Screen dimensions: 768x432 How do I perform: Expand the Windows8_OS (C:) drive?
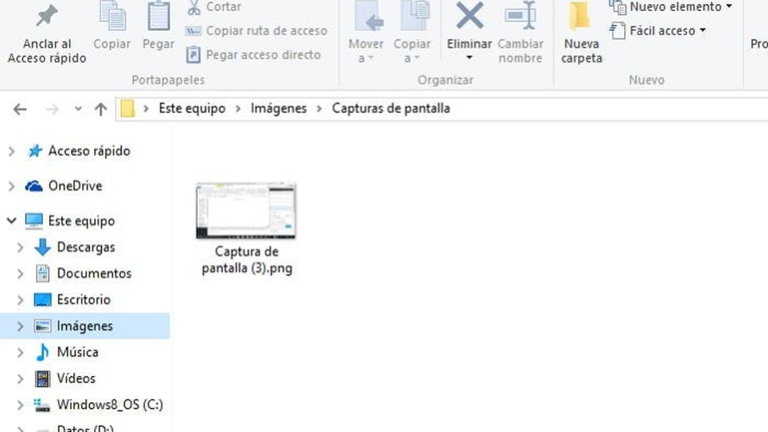click(20, 405)
